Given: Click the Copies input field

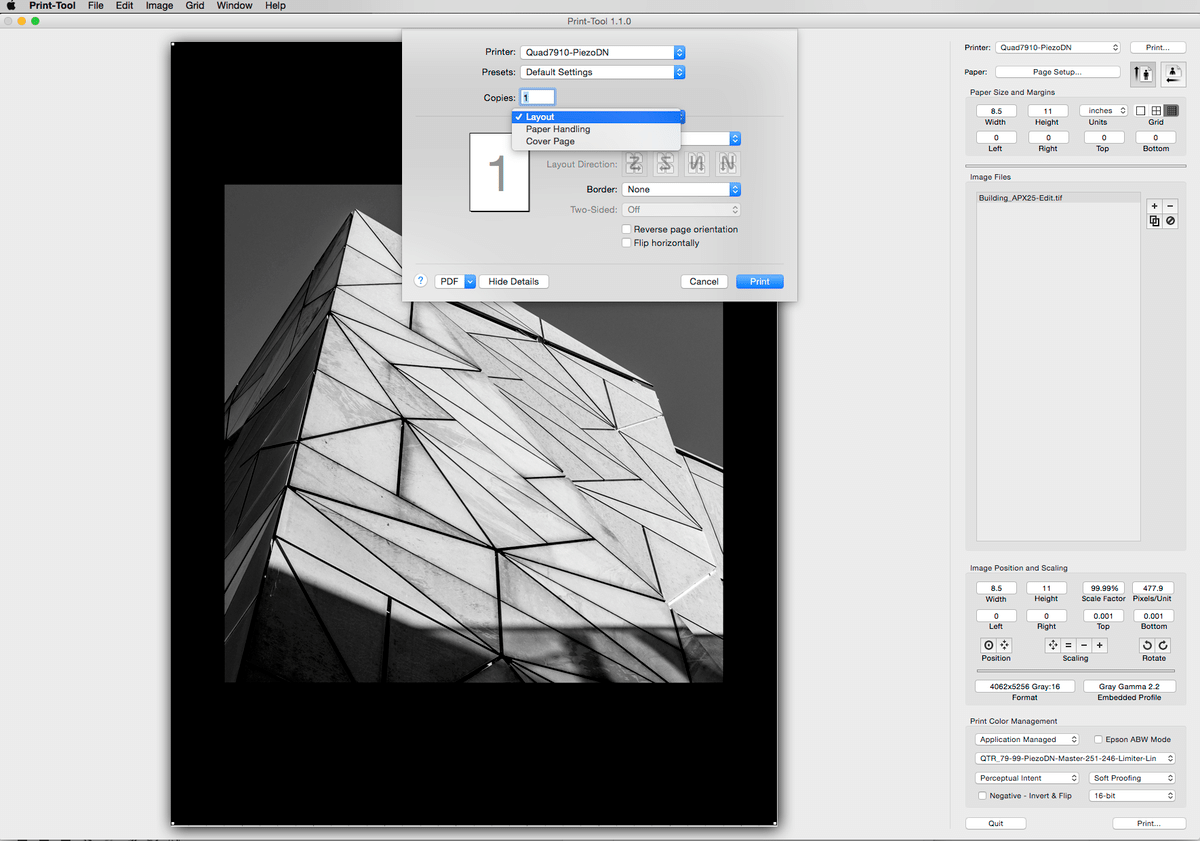Looking at the screenshot, I should (537, 97).
